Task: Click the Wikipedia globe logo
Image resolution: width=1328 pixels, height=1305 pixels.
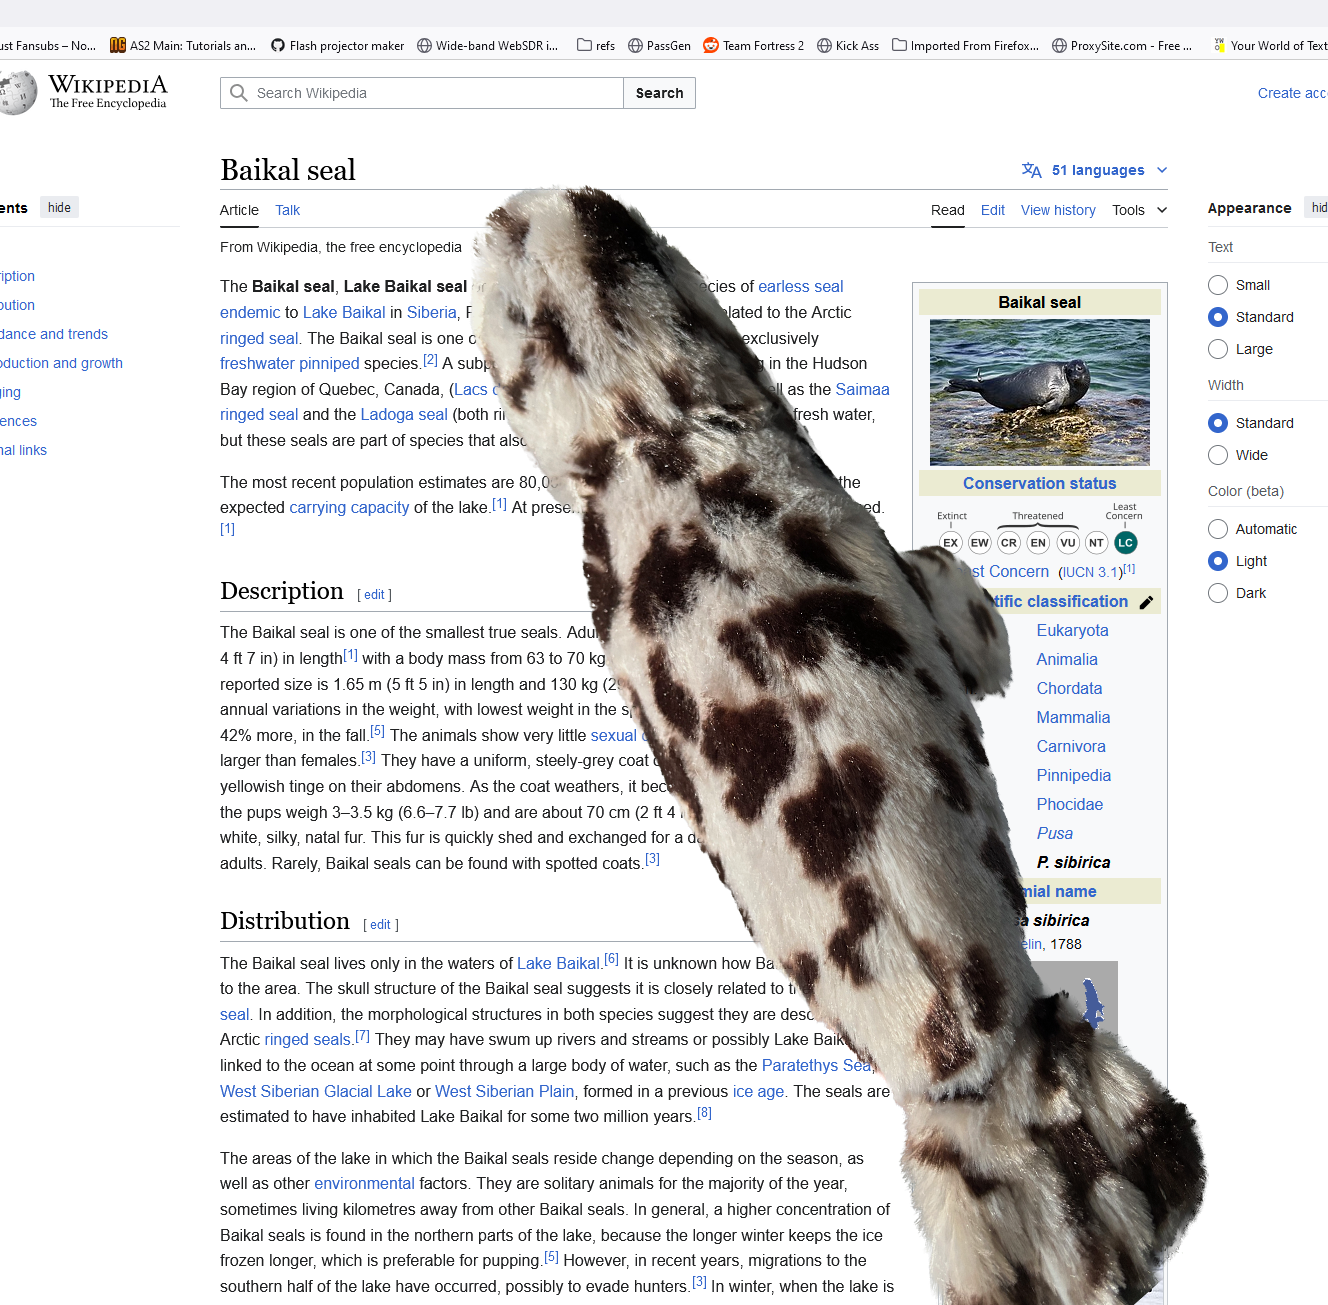Action: pos(17,93)
